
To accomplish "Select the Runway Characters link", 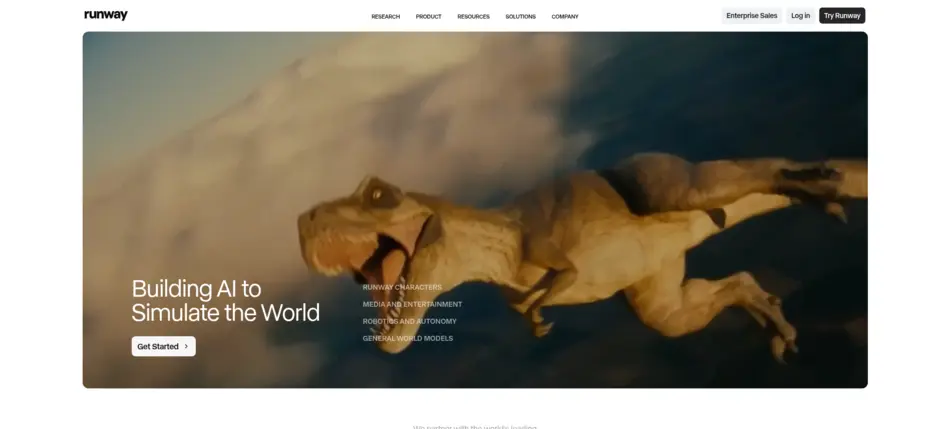I will [x=402, y=287].
